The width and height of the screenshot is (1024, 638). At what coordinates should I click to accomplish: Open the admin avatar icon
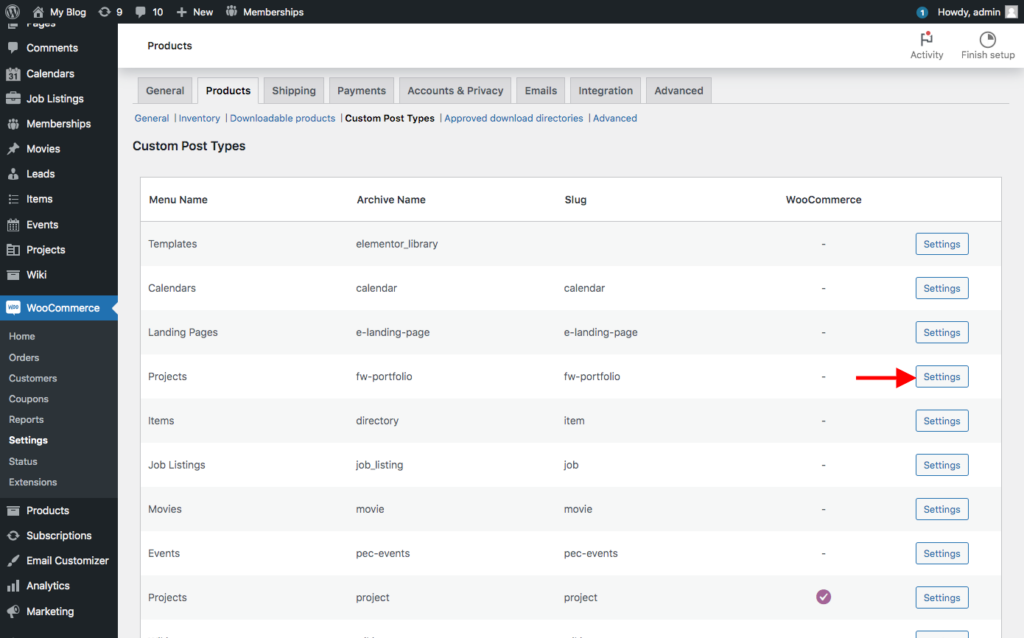1012,12
